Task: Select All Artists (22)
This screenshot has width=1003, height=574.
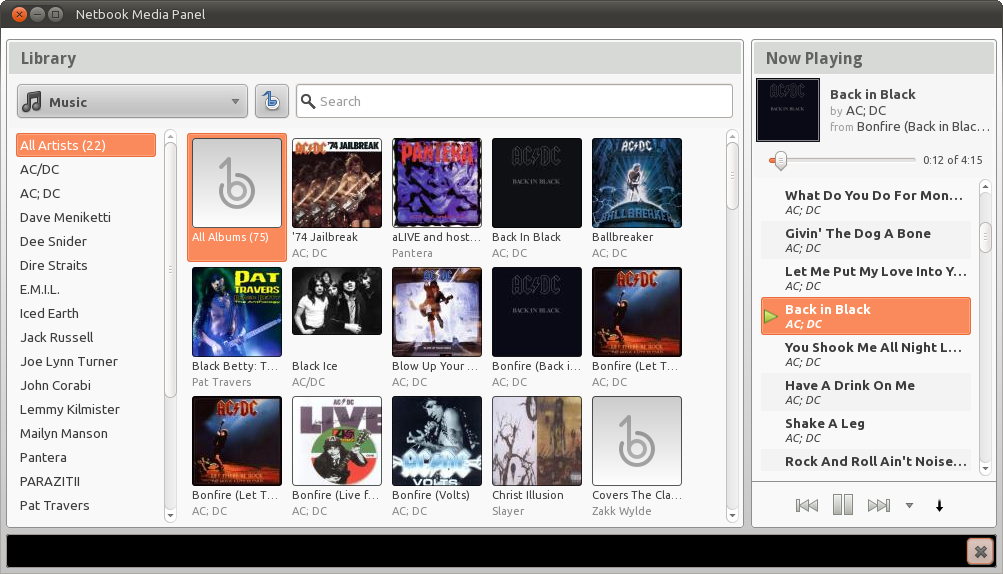Action: coord(86,145)
